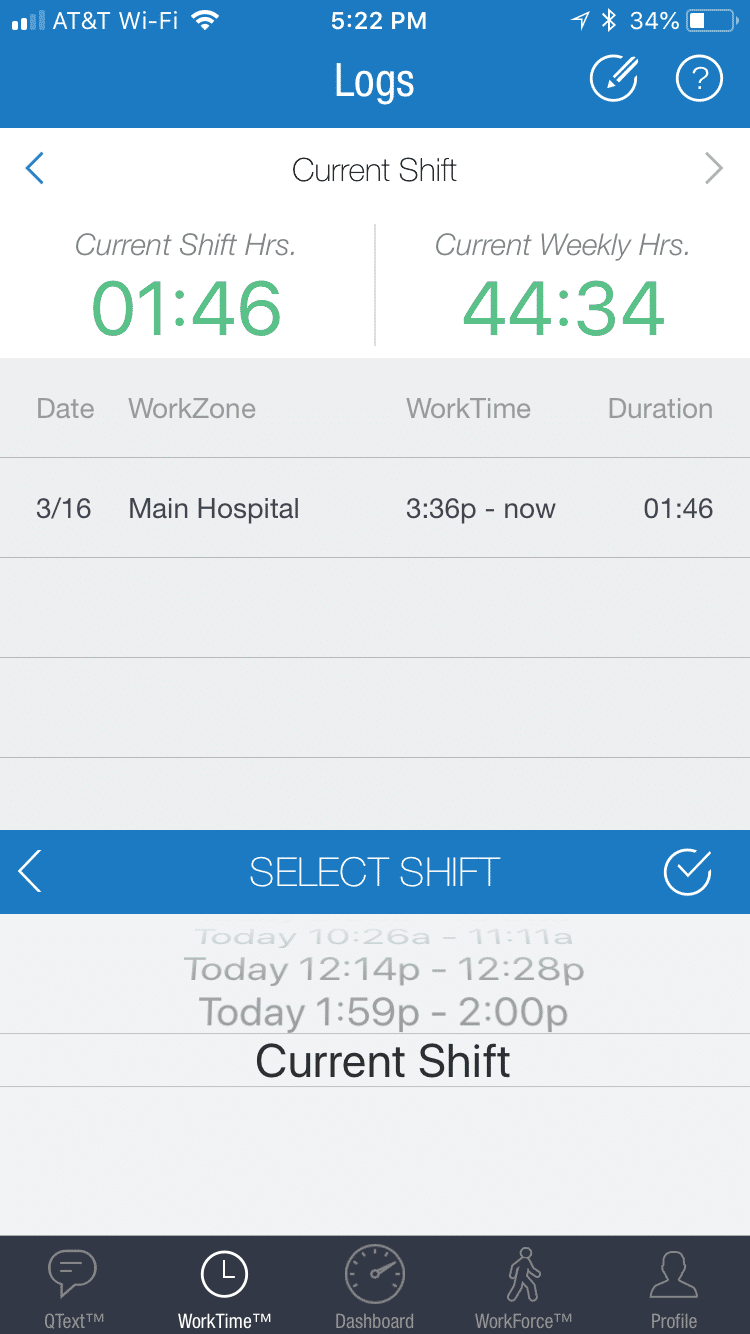750x1334 pixels.
Task: Tap the edit logs pencil icon
Action: click(613, 79)
